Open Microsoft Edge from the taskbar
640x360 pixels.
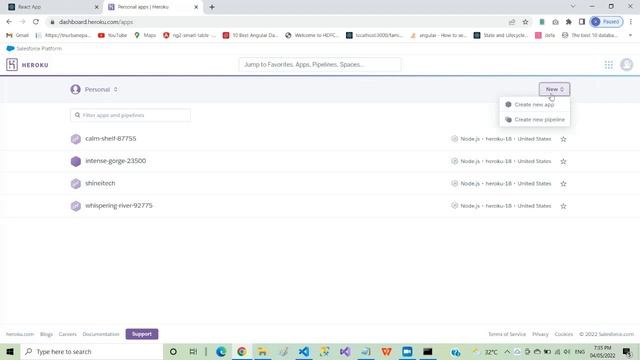pos(221,351)
